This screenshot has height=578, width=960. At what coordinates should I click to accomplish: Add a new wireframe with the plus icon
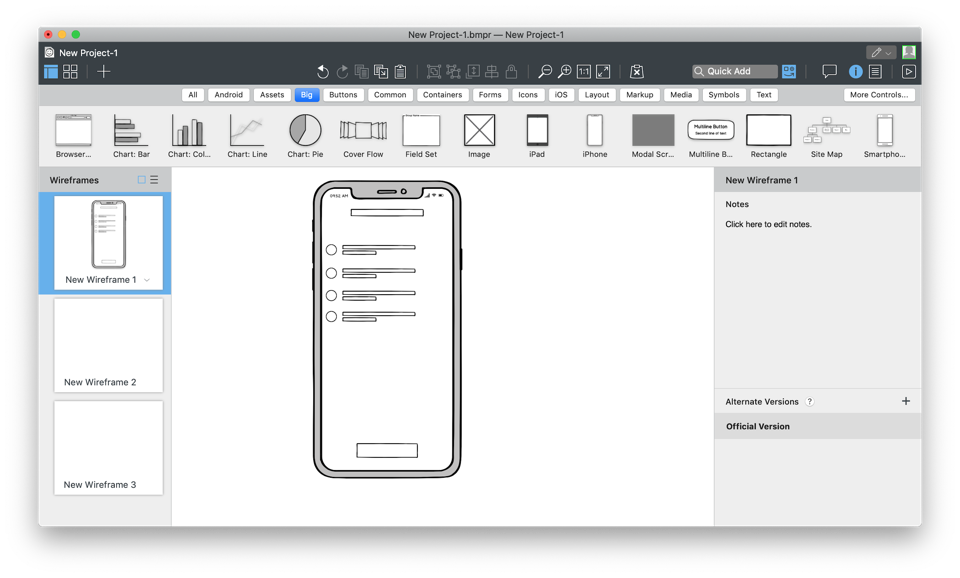coord(104,72)
